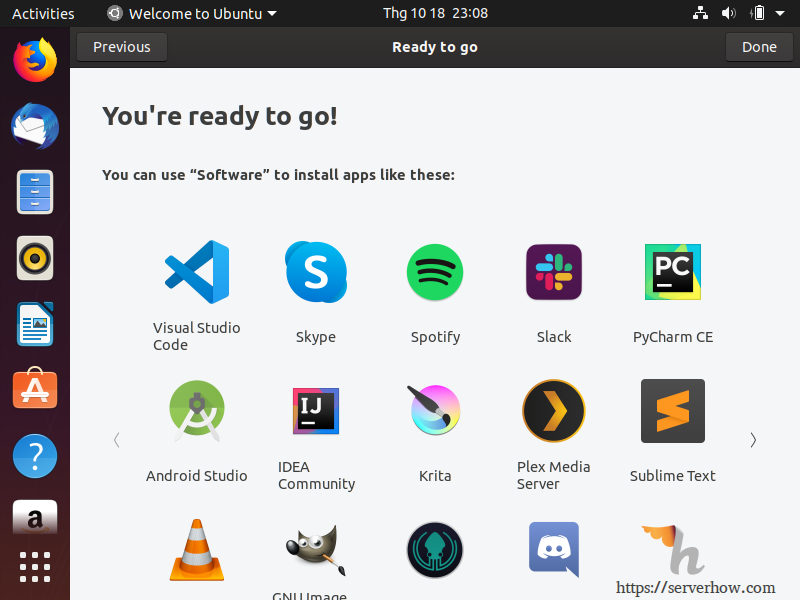This screenshot has height=600, width=800.
Task: Click the Skype label text
Action: [x=316, y=337]
